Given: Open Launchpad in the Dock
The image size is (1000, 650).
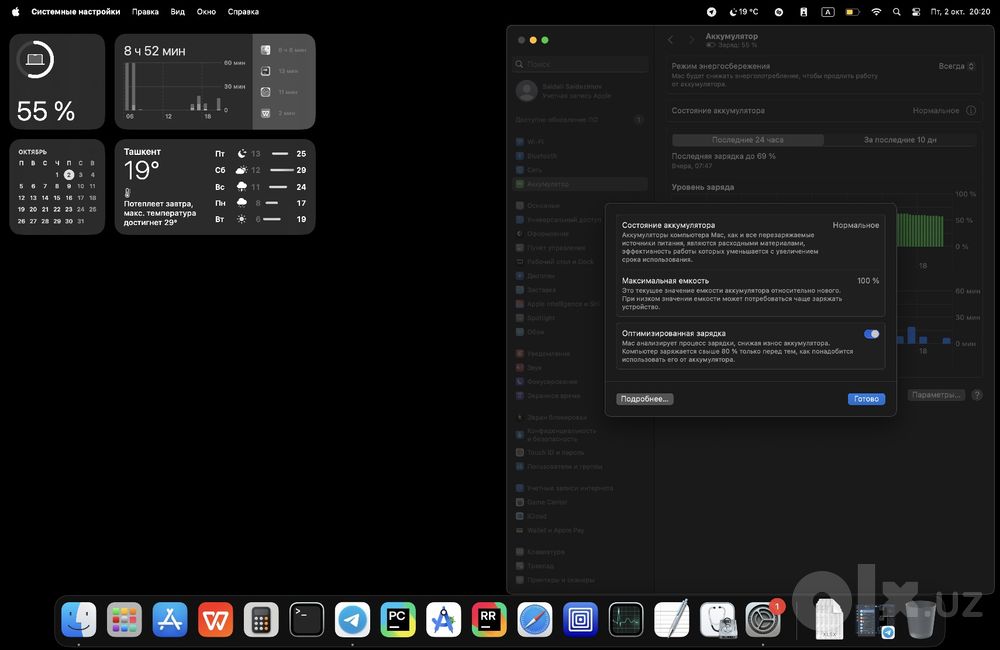Looking at the screenshot, I should (124, 619).
